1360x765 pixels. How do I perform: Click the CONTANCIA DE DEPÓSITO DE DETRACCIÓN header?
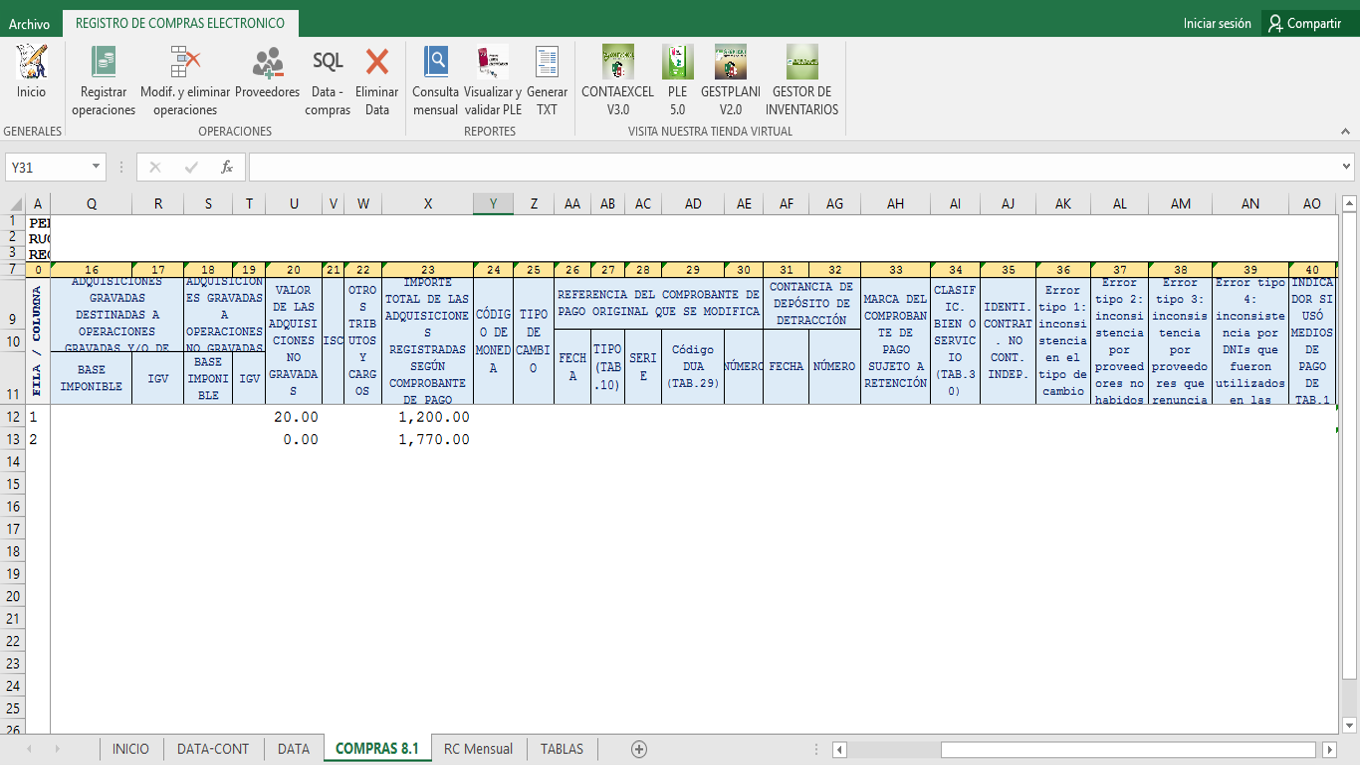pos(811,303)
